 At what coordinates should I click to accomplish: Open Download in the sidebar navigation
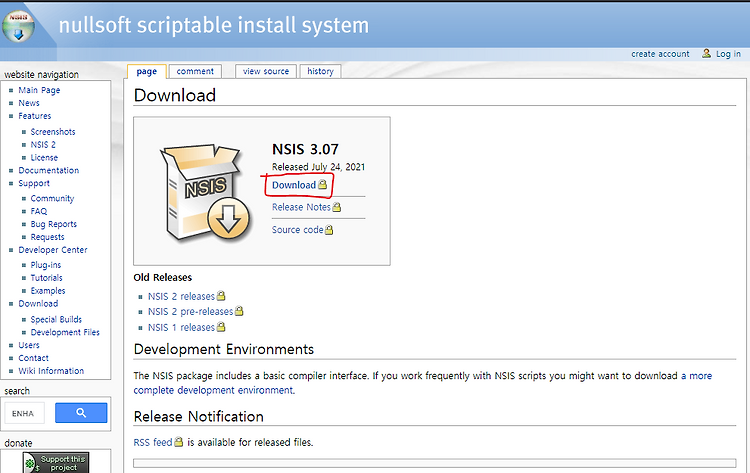click(x=38, y=303)
